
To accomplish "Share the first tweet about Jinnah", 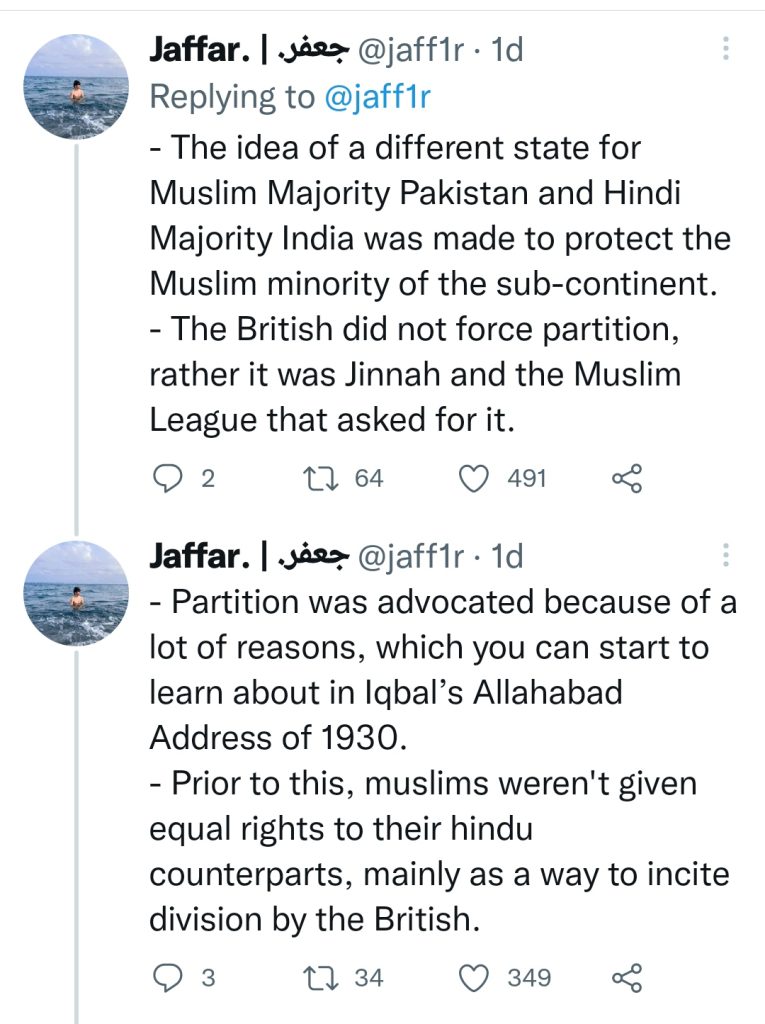I will tap(627, 479).
